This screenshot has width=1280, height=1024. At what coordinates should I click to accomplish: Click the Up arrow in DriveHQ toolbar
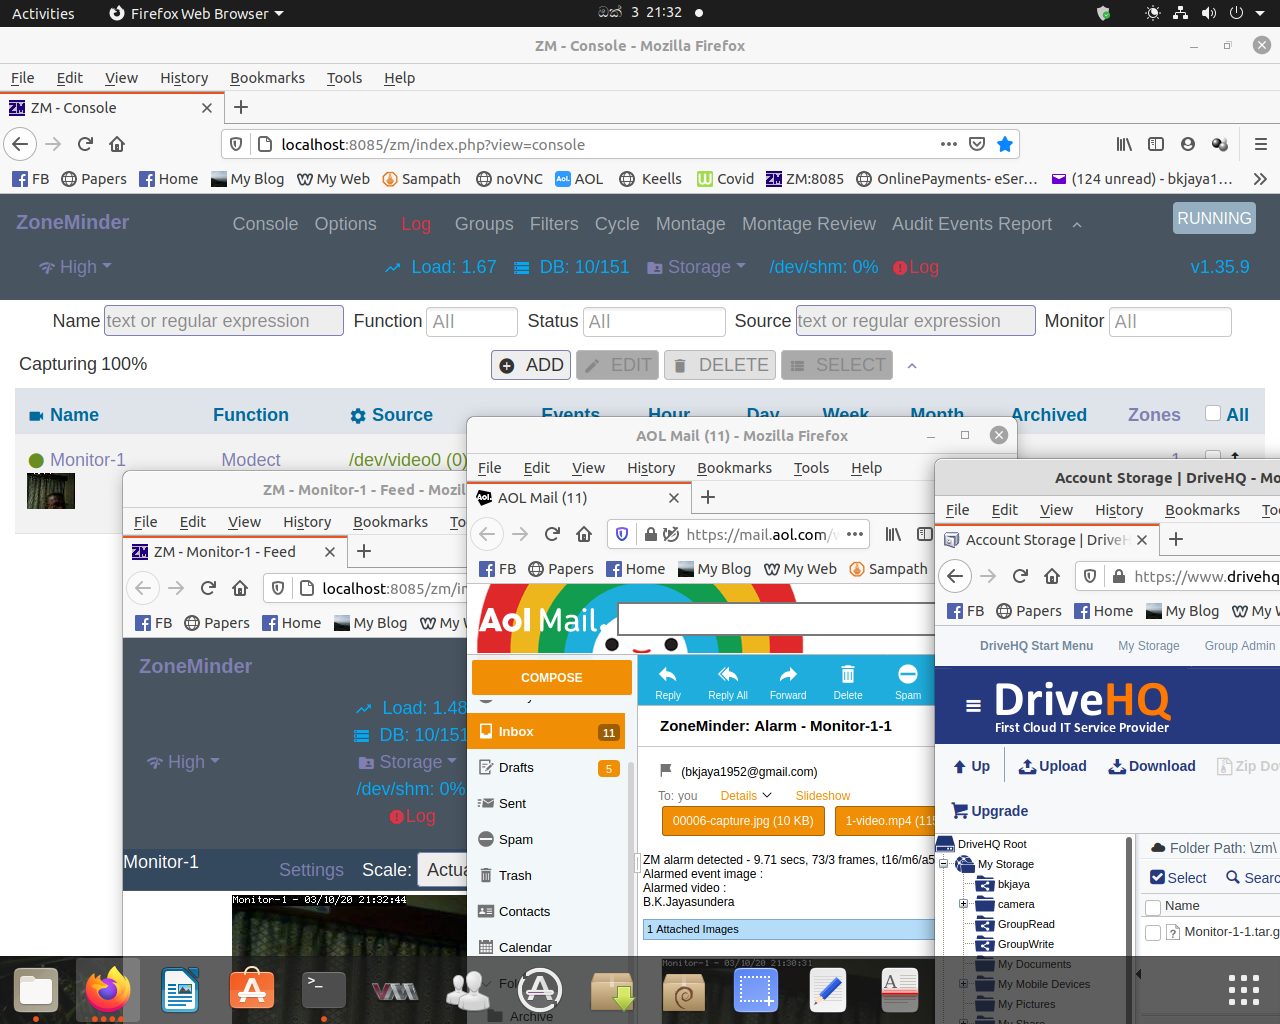click(x=971, y=766)
